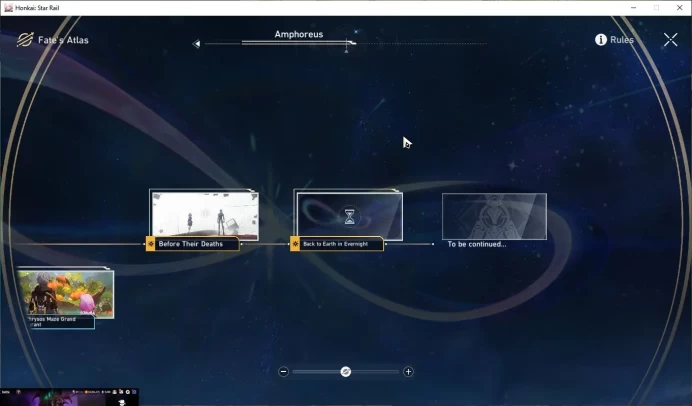Open the Back to Earth in Evernight card
692x406 pixels.
pos(349,216)
